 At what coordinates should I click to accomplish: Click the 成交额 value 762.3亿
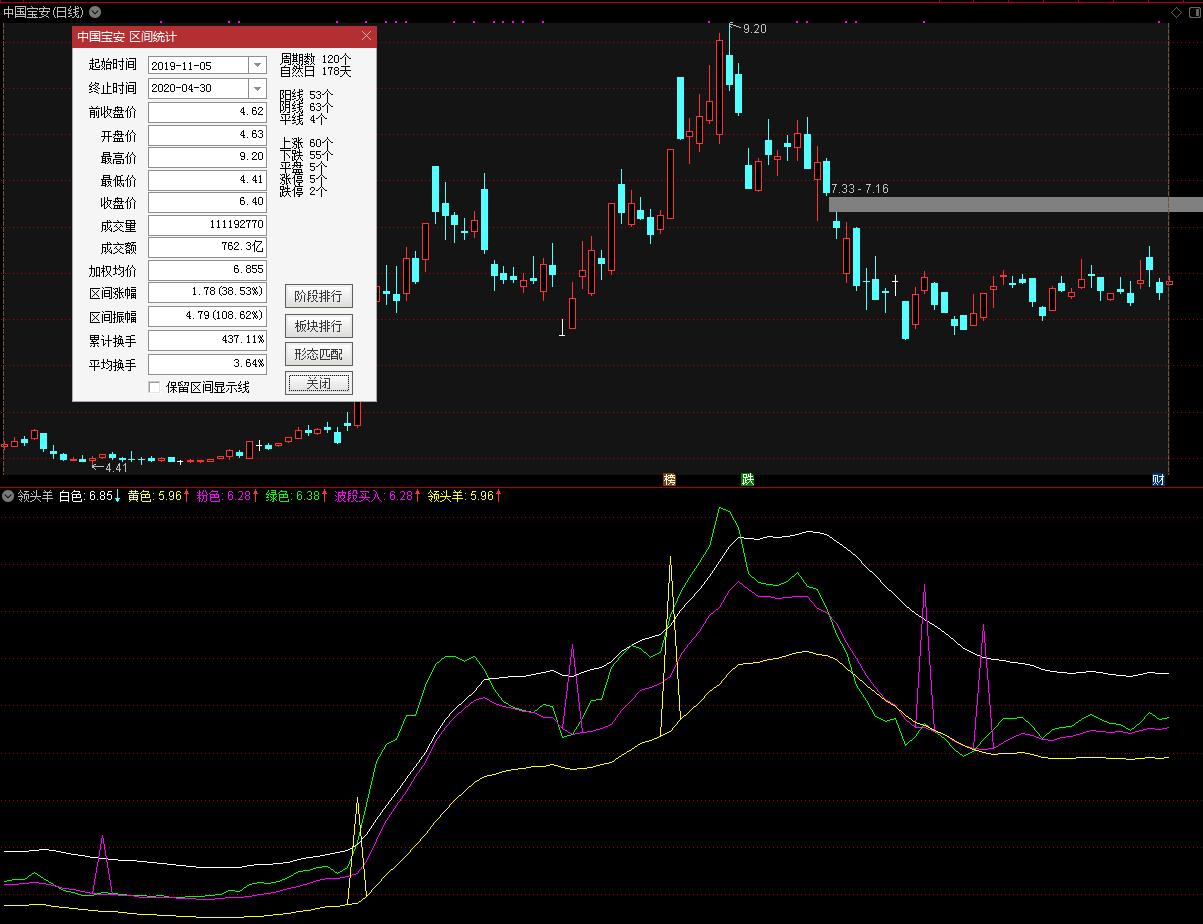coord(207,248)
